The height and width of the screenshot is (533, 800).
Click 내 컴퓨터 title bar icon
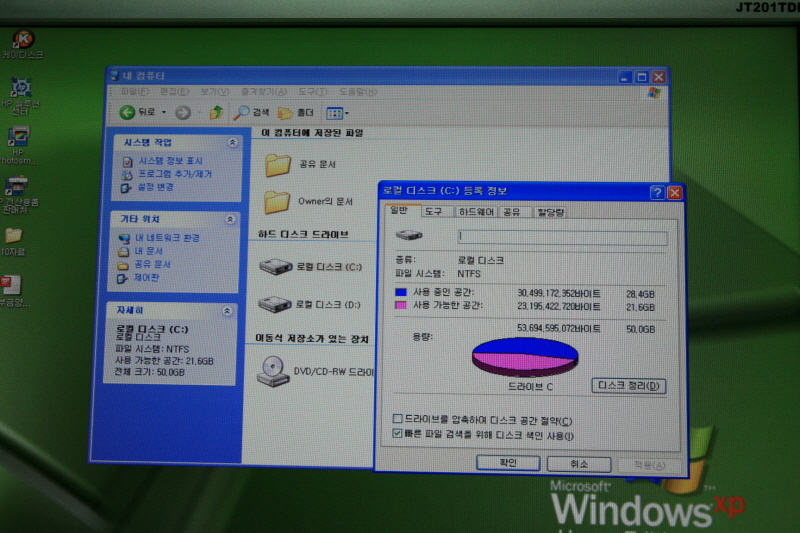point(115,76)
